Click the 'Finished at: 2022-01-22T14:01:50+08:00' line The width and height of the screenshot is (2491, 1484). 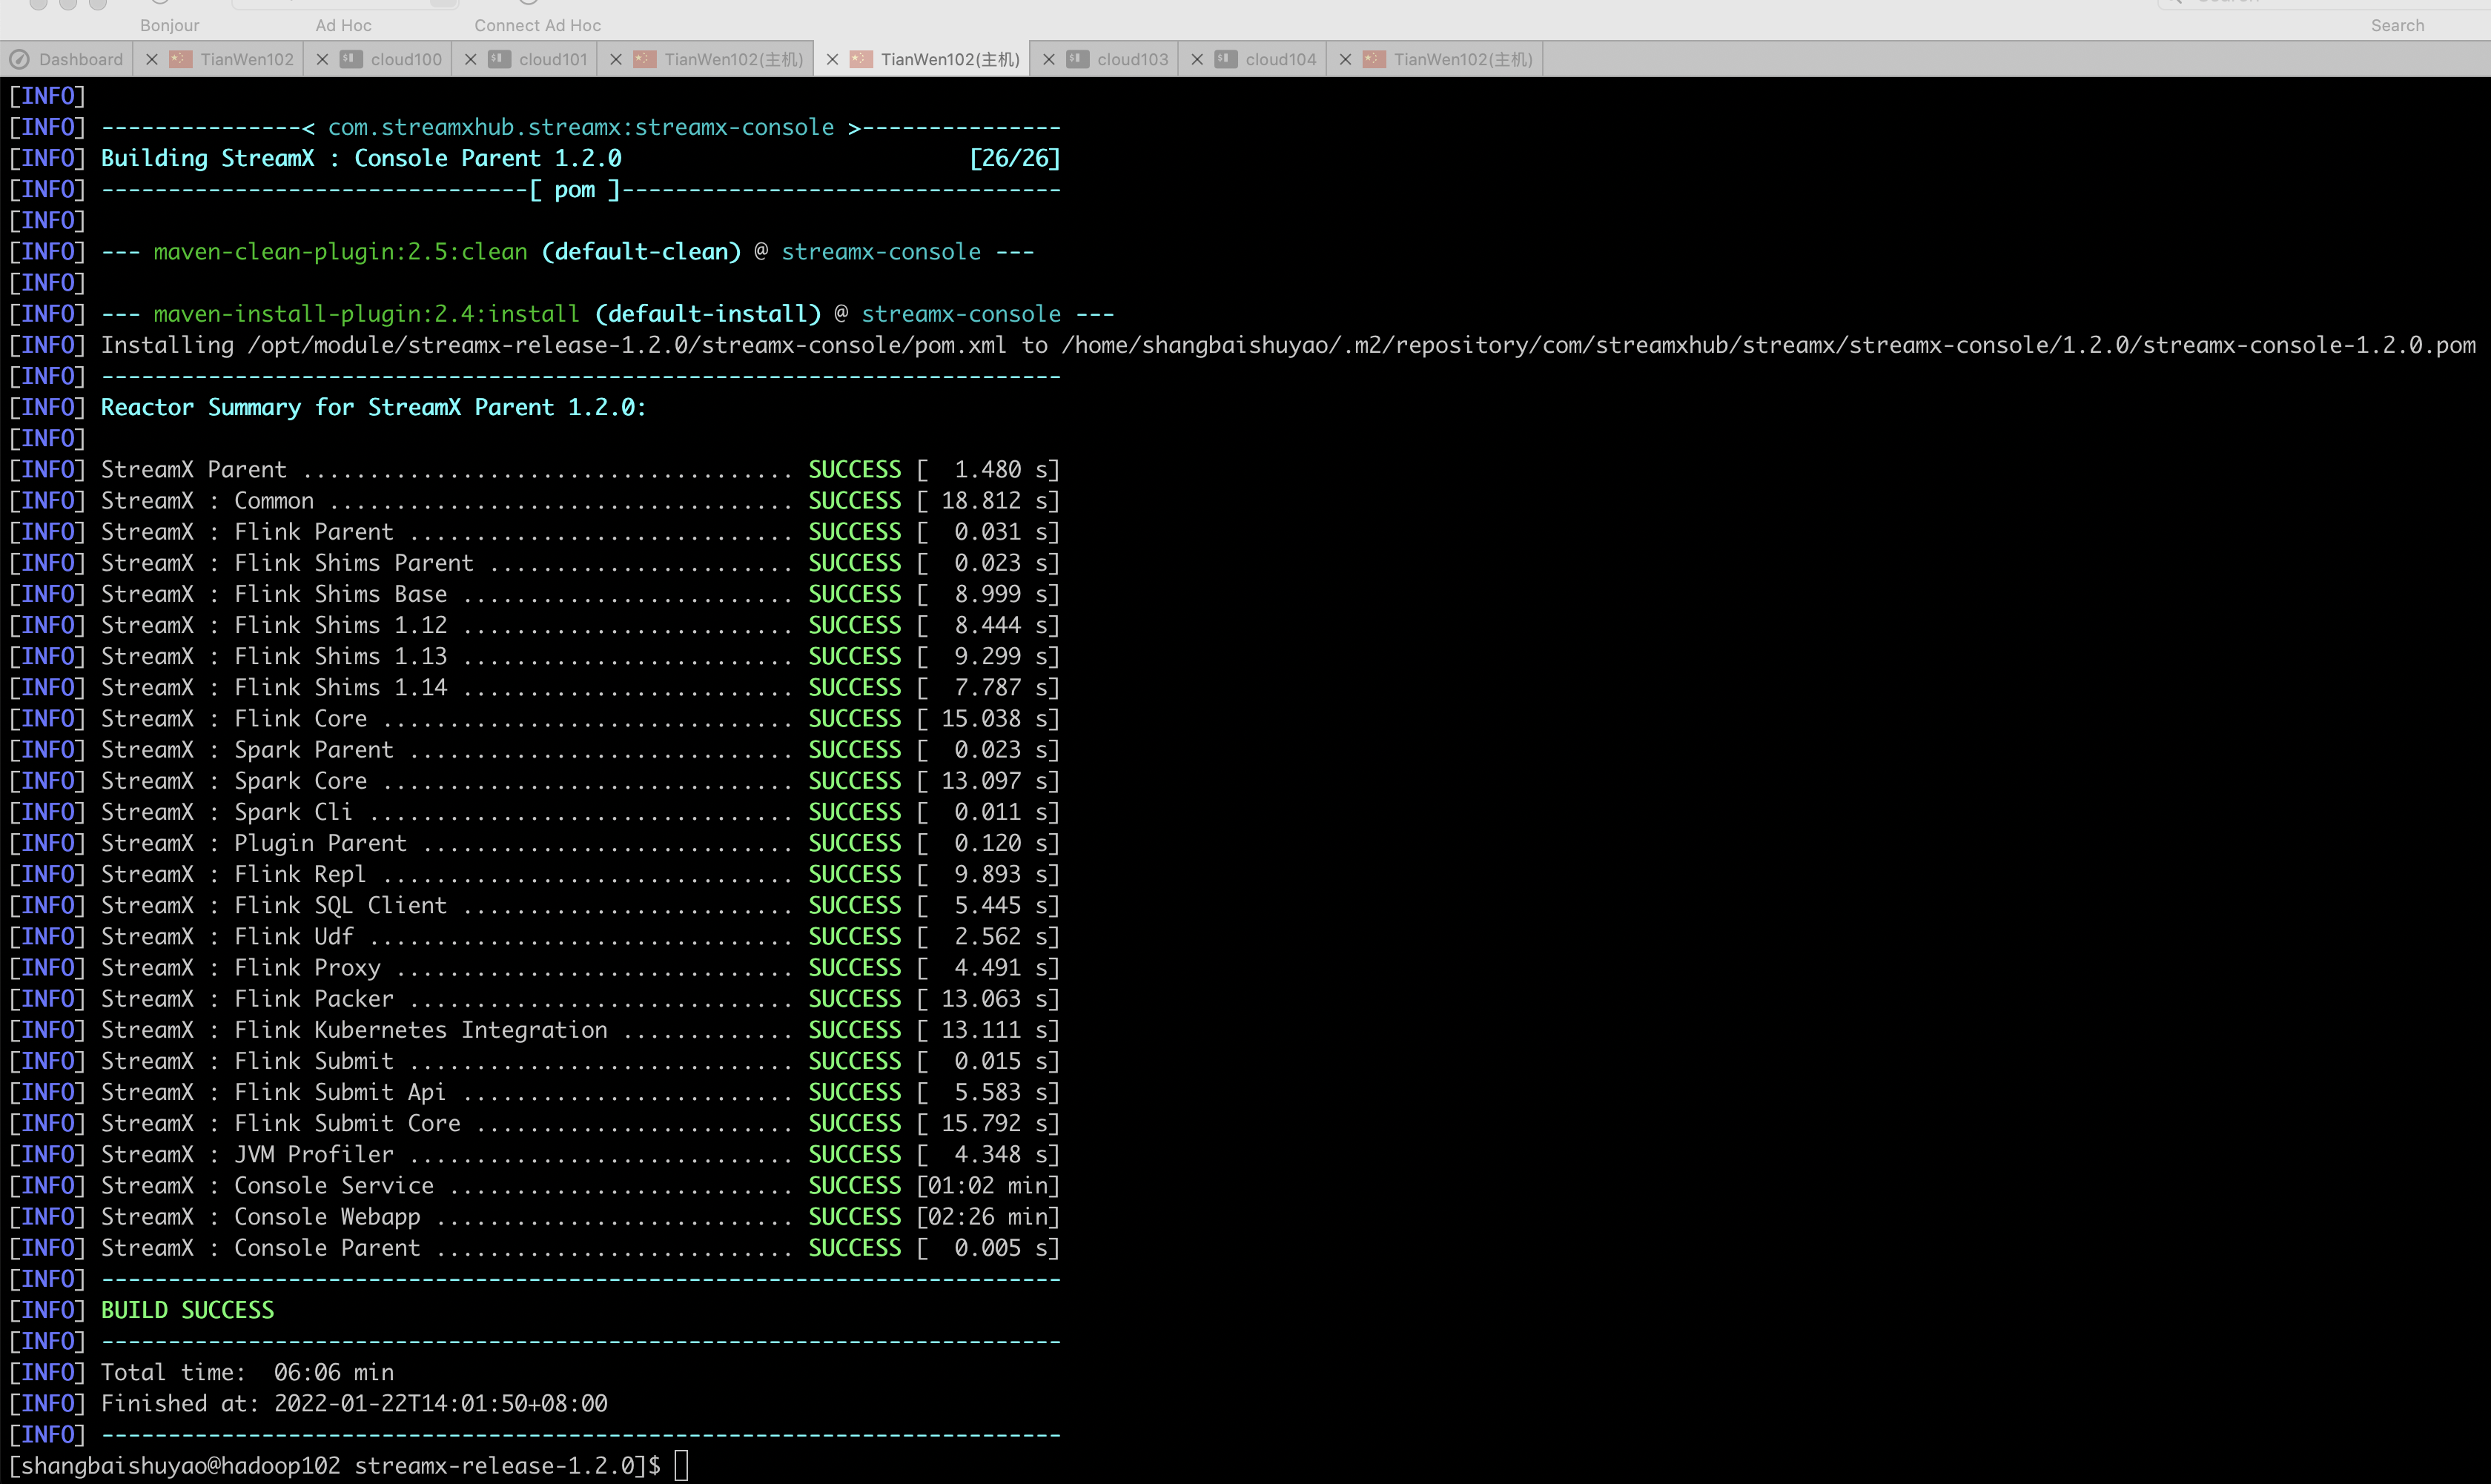point(354,1403)
